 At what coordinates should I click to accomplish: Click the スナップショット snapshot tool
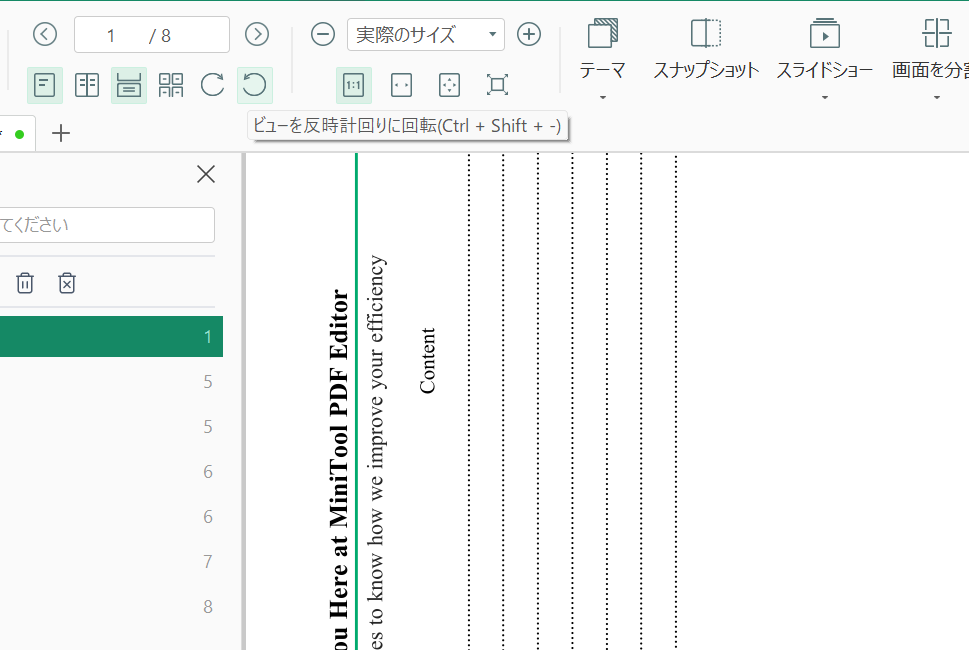tap(706, 49)
